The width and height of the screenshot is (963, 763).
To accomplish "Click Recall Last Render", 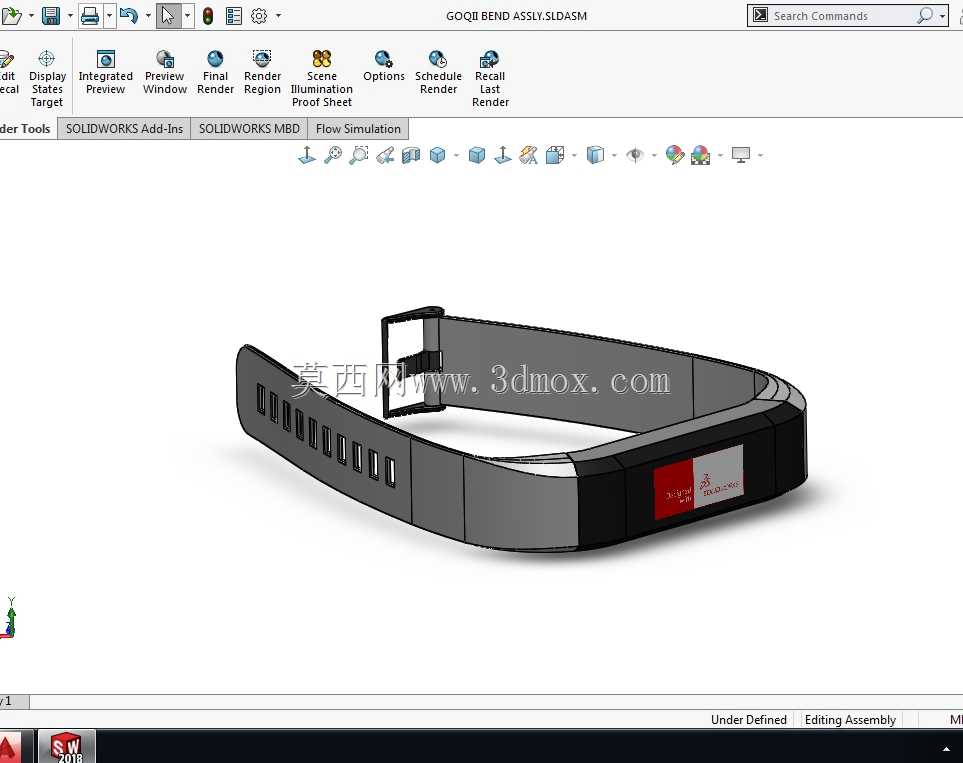I will pyautogui.click(x=490, y=79).
